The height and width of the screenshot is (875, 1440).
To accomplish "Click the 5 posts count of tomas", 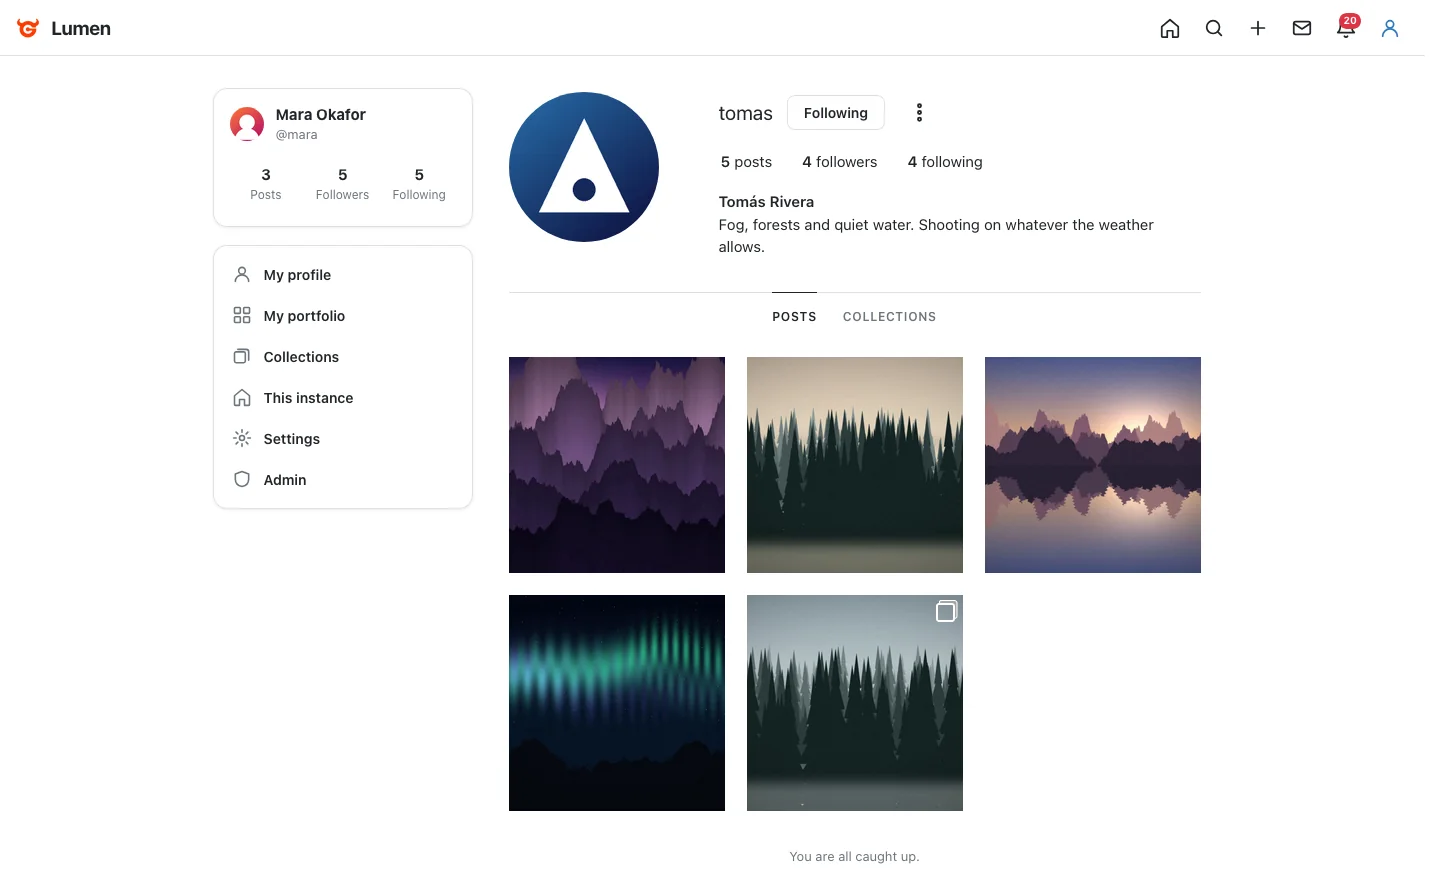I will (746, 162).
